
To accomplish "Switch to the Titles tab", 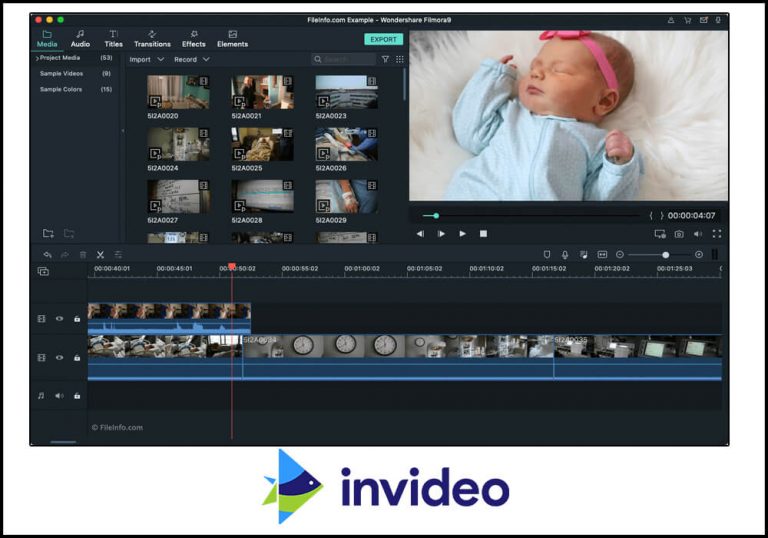I will [x=113, y=39].
